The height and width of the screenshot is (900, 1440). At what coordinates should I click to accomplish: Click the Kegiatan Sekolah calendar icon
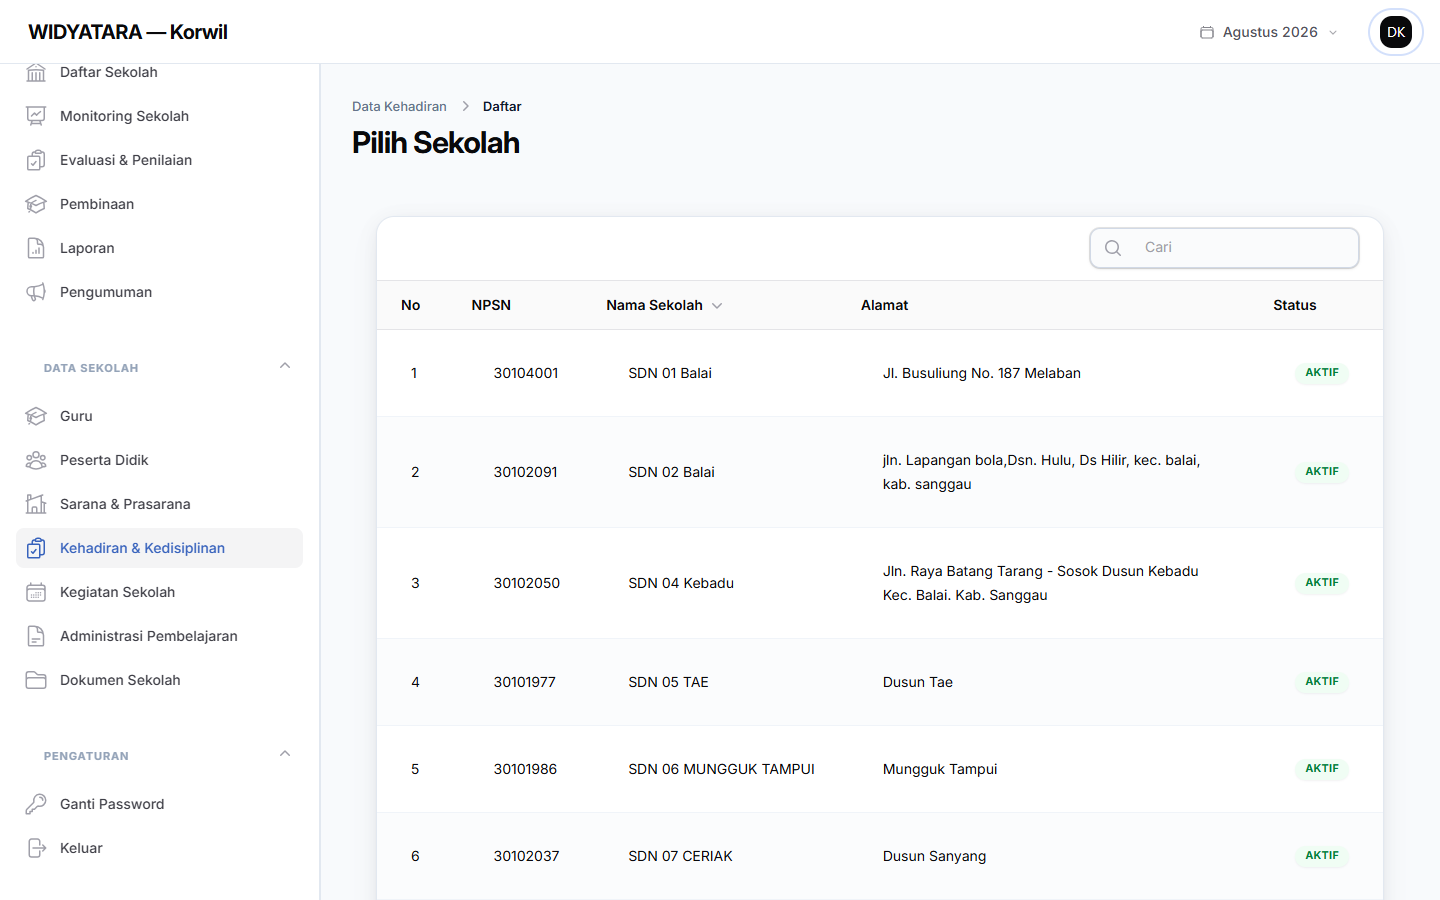(x=36, y=592)
